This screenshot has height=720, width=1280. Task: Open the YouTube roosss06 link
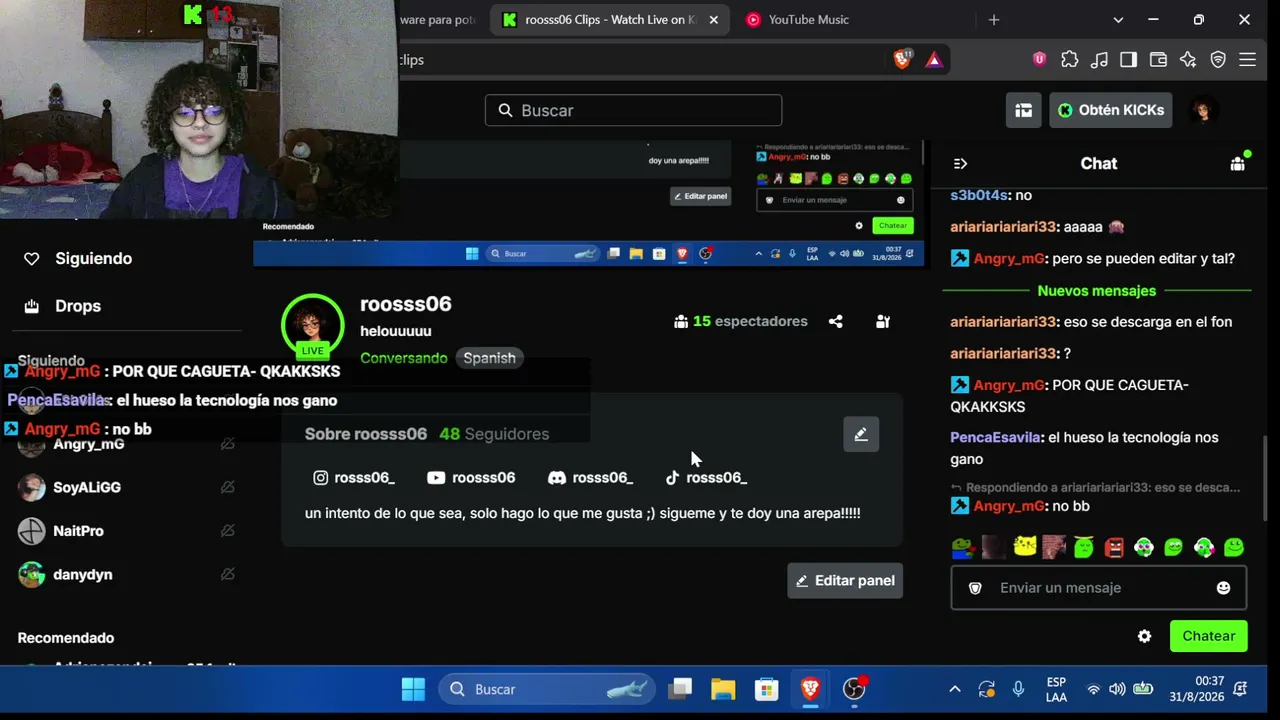pos(471,478)
